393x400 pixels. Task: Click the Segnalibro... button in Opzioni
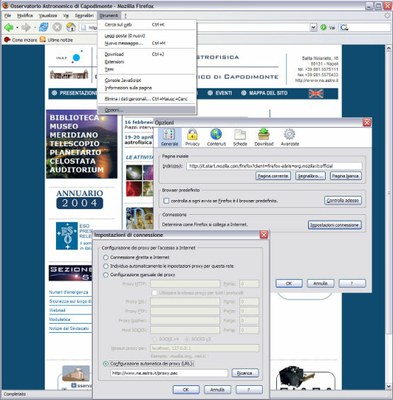click(310, 176)
